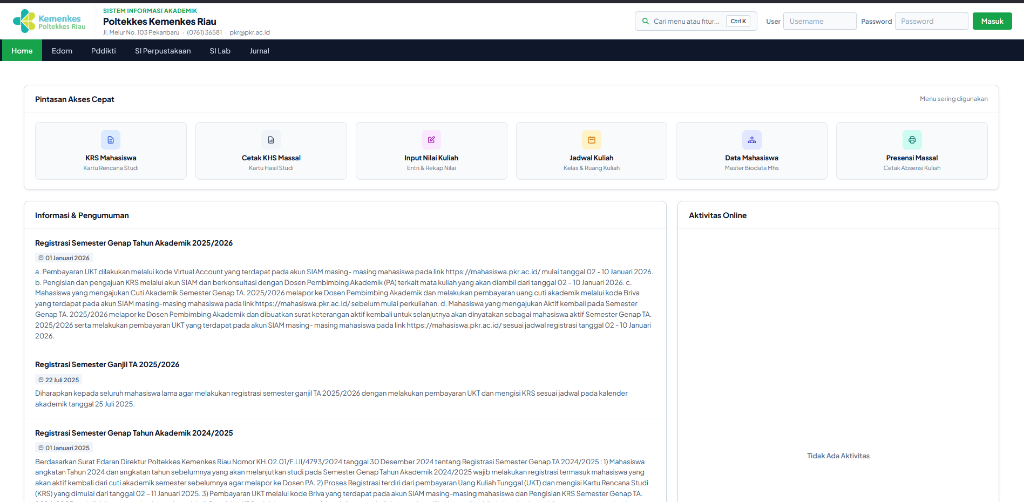This screenshot has width=1024, height=502.
Task: Click Cetak Absensi Kuliah subtitle
Action: coord(912,168)
